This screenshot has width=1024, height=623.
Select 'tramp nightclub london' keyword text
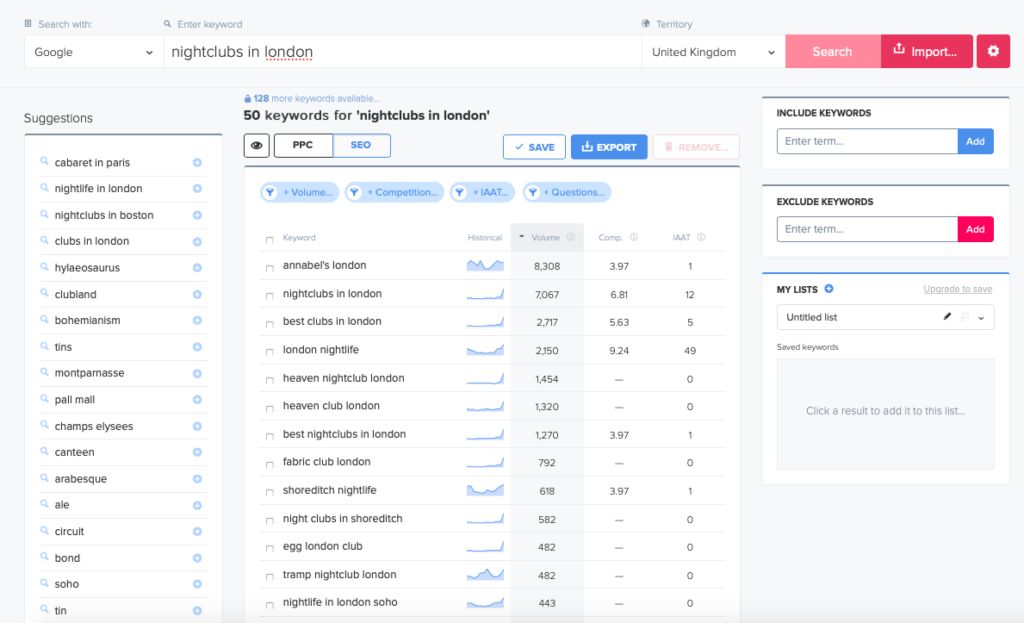pyautogui.click(x=340, y=575)
